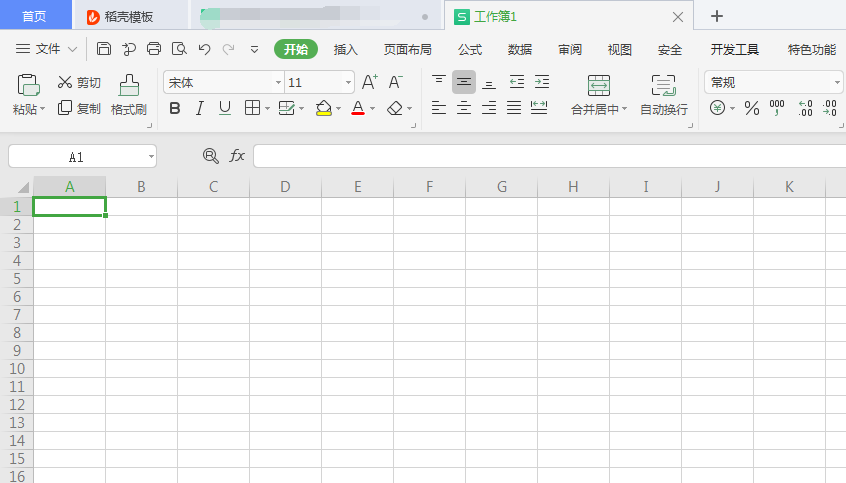The height and width of the screenshot is (483, 846).
Task: Increase indent icon
Action: pos(542,82)
